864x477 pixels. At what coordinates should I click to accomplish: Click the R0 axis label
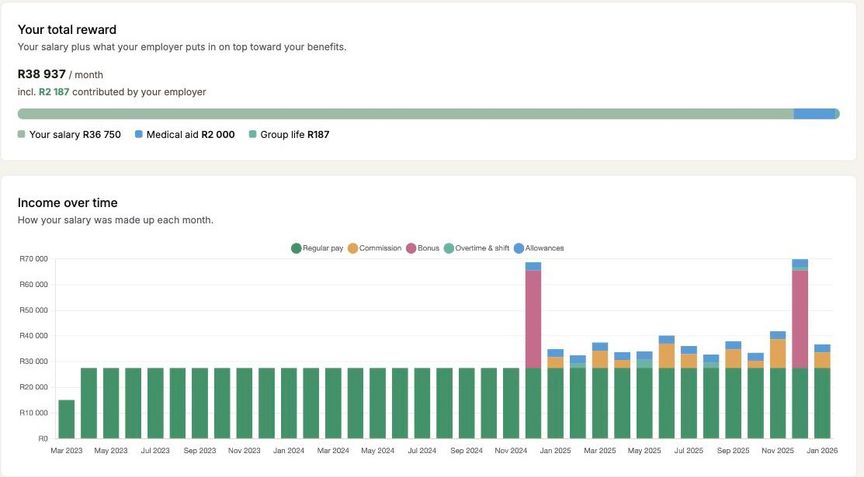click(43, 438)
